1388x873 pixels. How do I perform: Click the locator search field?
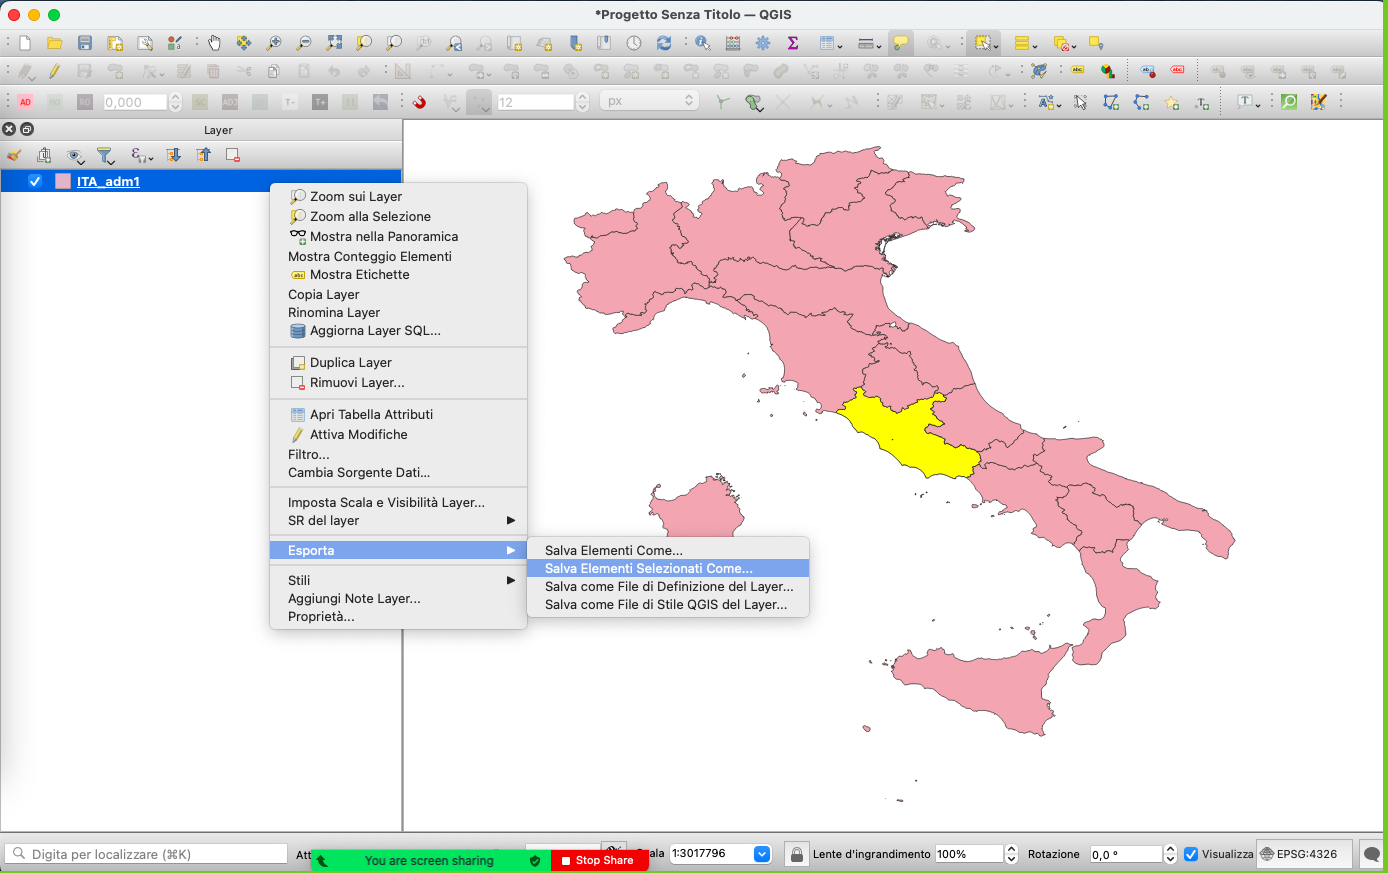[150, 854]
